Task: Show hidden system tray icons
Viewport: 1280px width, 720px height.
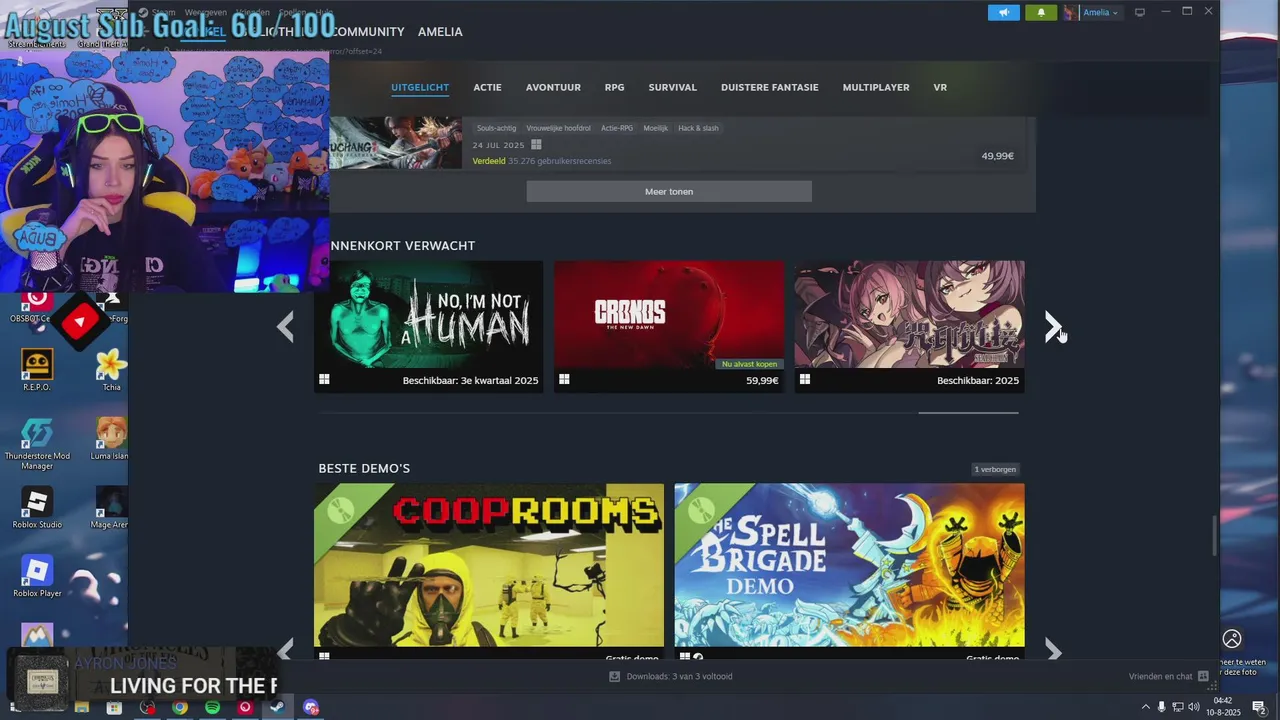Action: tap(1145, 707)
